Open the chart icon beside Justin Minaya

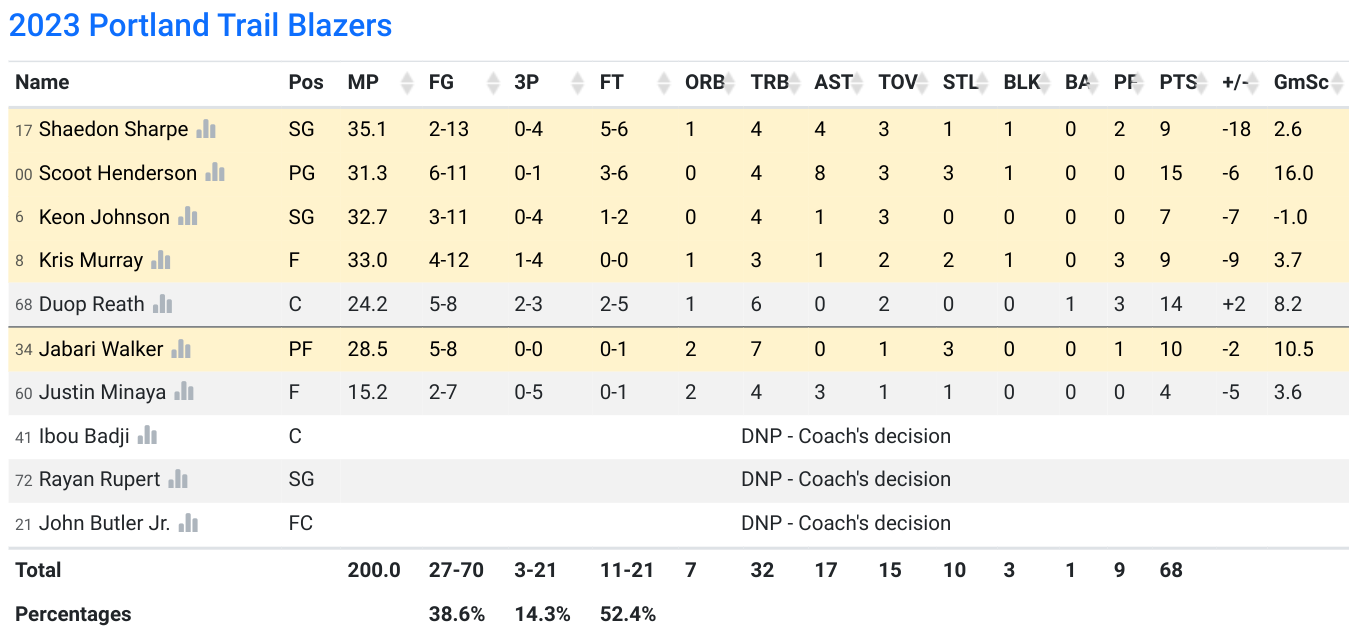click(184, 392)
